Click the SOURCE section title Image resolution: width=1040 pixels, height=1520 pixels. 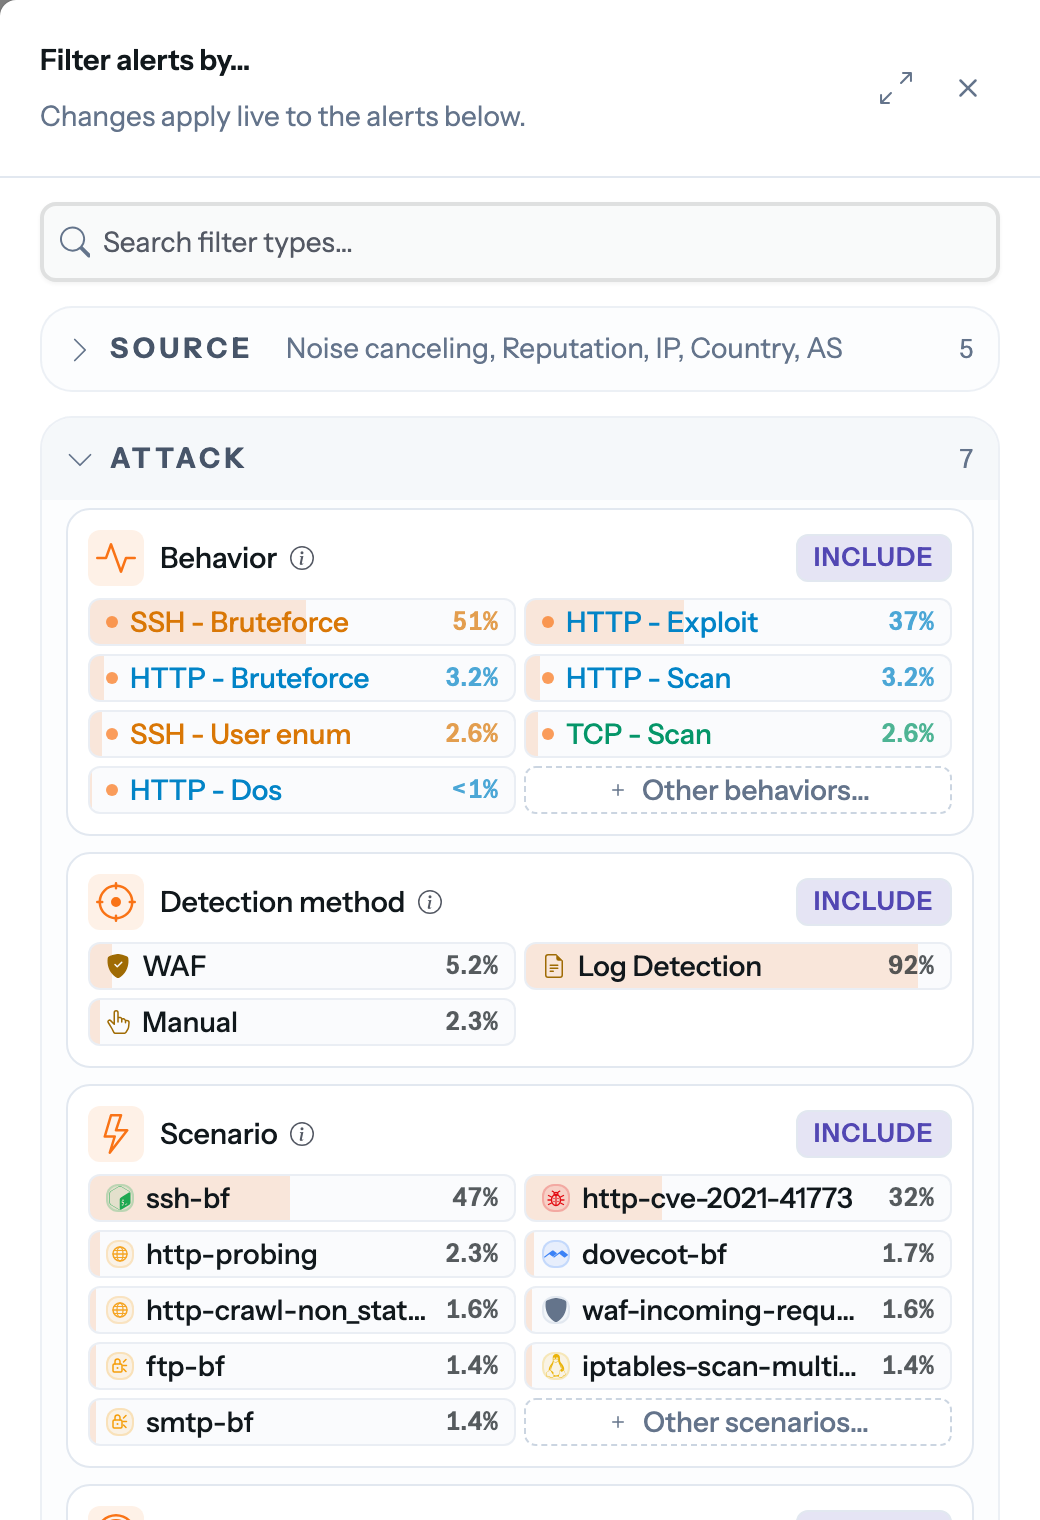(180, 349)
